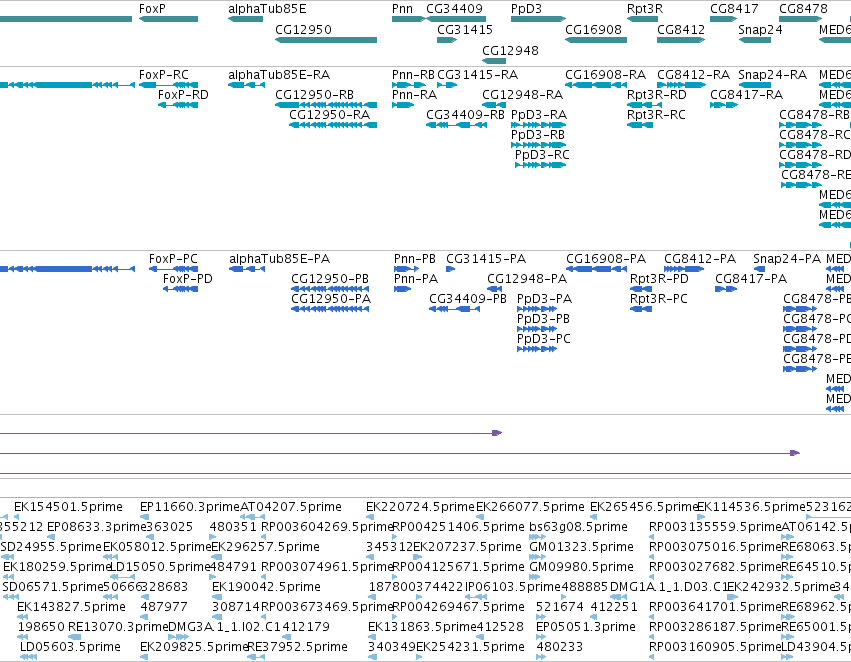Viewport: 851px width, 662px height.
Task: Select the Snap24-PA protein label
Action: pyautogui.click(x=787, y=259)
